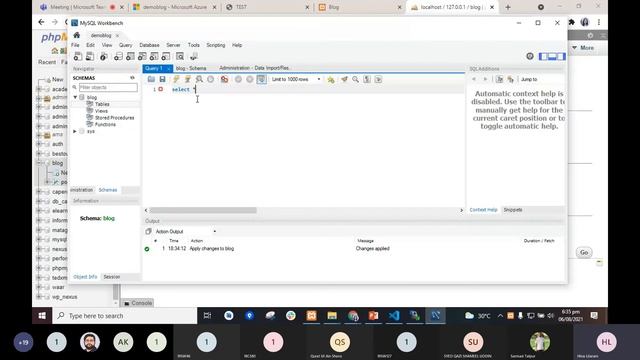This screenshot has width=640, height=360.
Task: Click Filter objects search field
Action: [x=108, y=87]
